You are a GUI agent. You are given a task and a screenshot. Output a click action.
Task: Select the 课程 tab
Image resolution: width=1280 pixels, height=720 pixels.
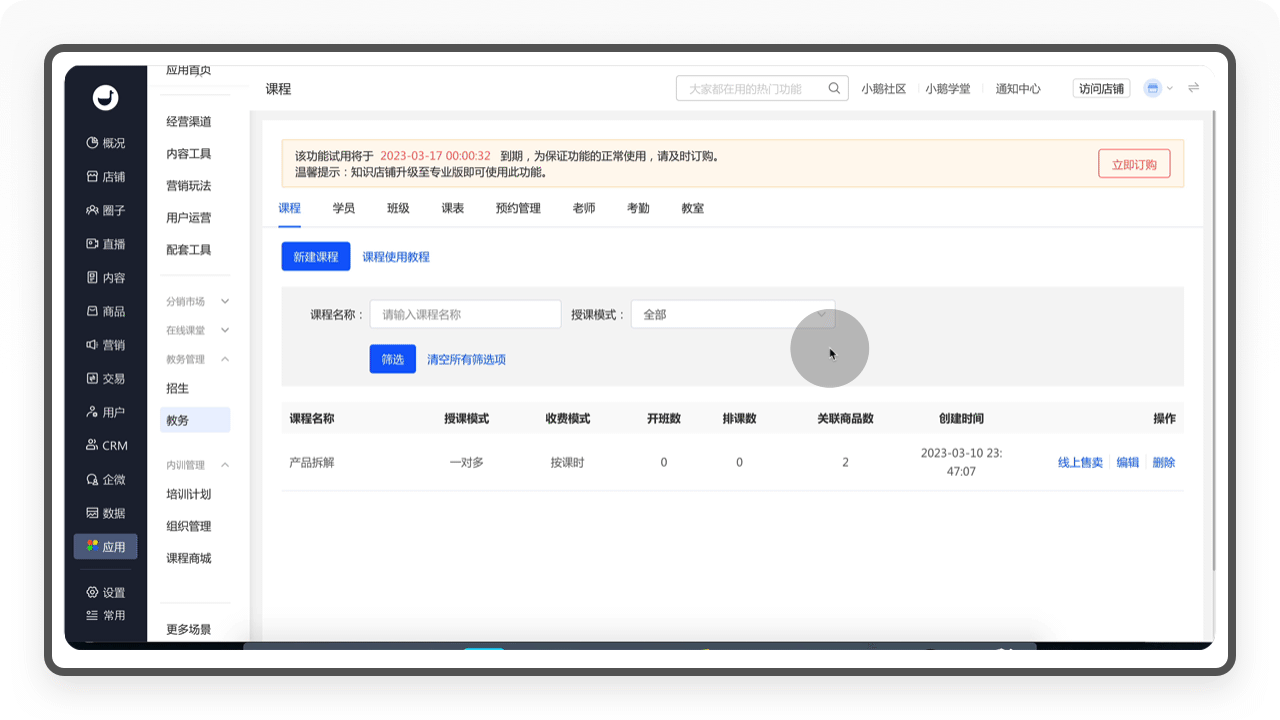pos(289,208)
